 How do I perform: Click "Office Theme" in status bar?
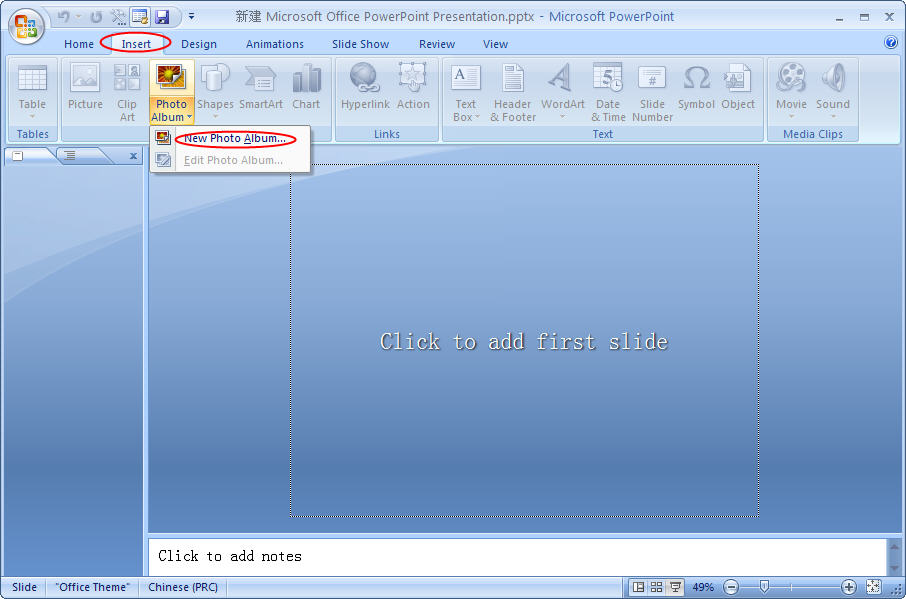92,587
